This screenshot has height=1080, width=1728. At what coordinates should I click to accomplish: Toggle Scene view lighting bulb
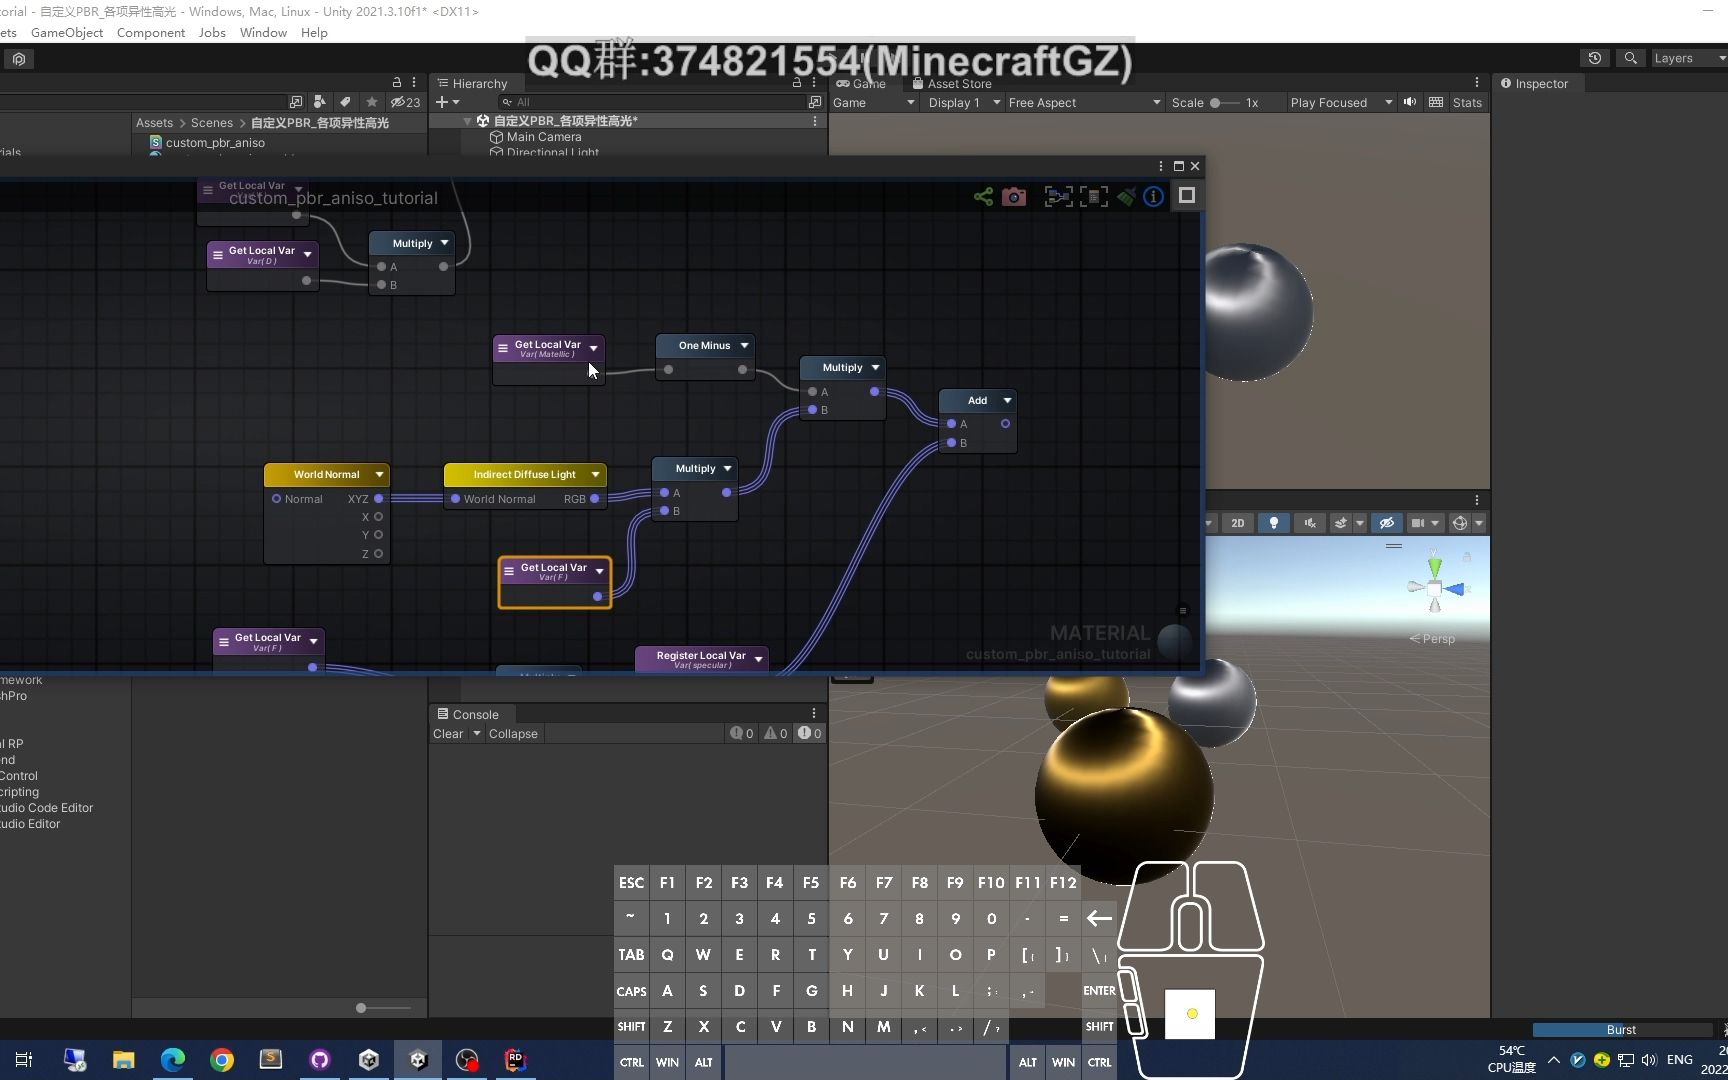tap(1273, 522)
